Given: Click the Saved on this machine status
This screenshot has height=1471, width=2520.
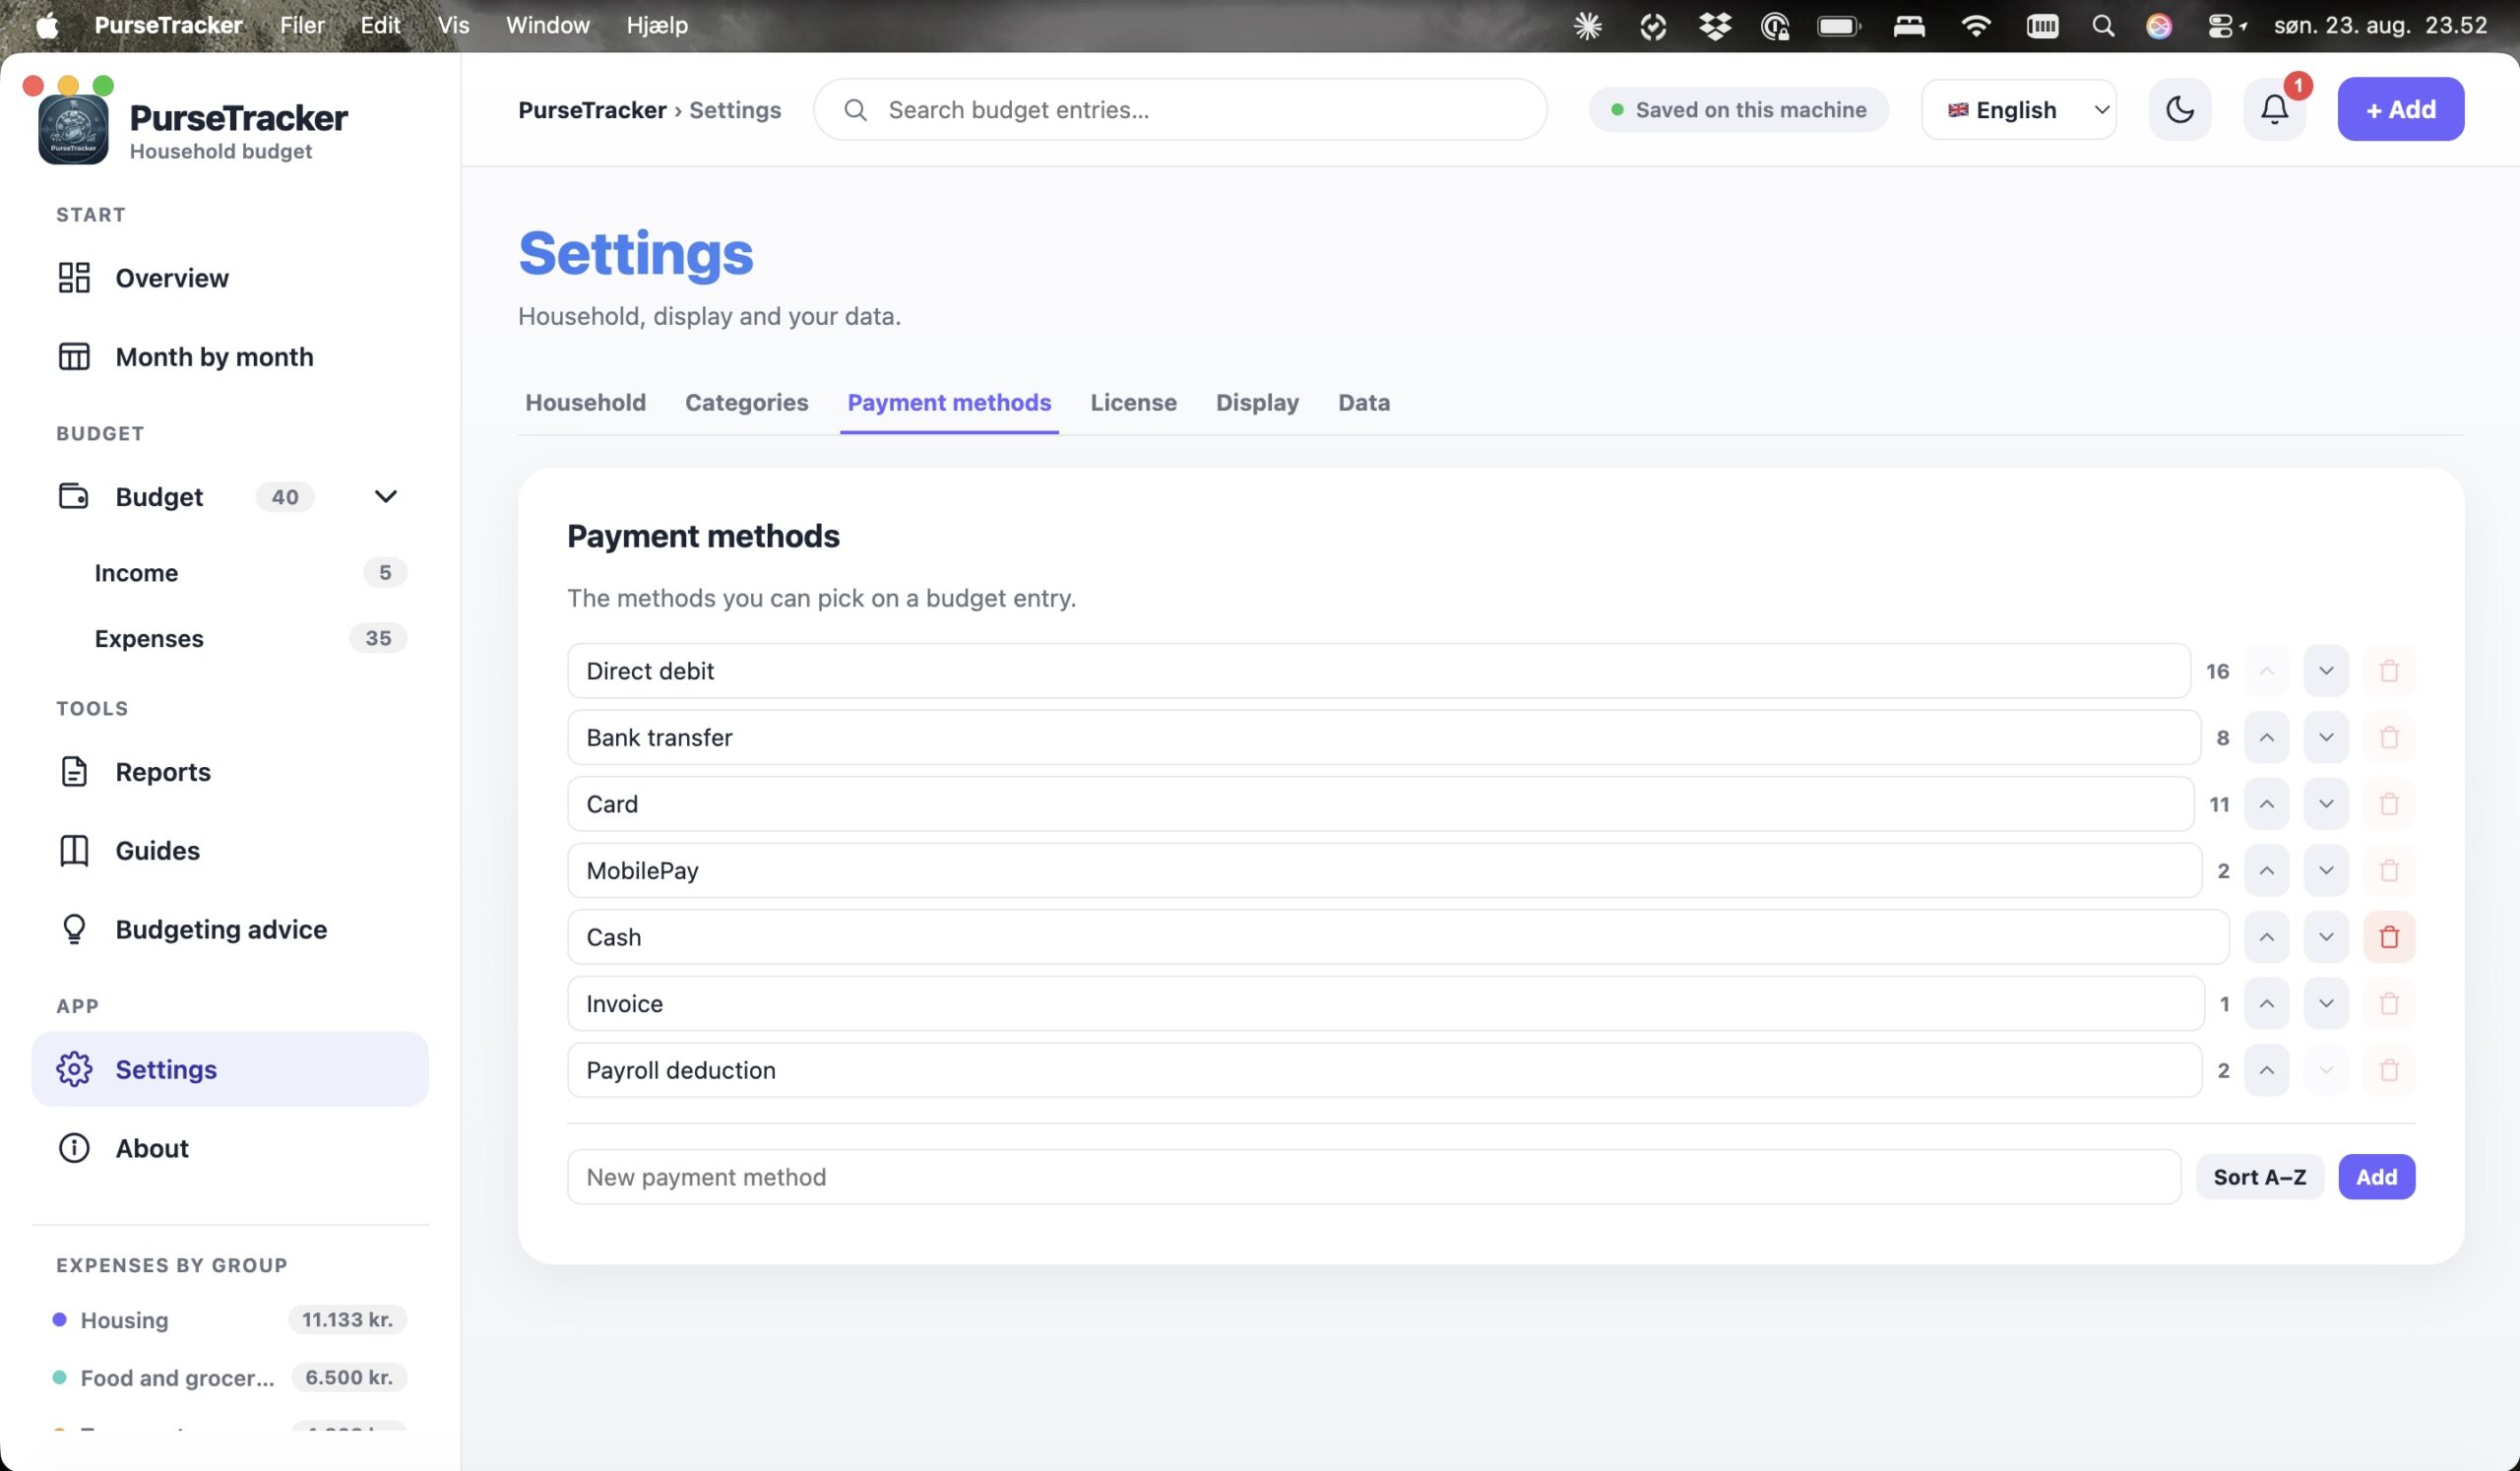Looking at the screenshot, I should coord(1738,109).
